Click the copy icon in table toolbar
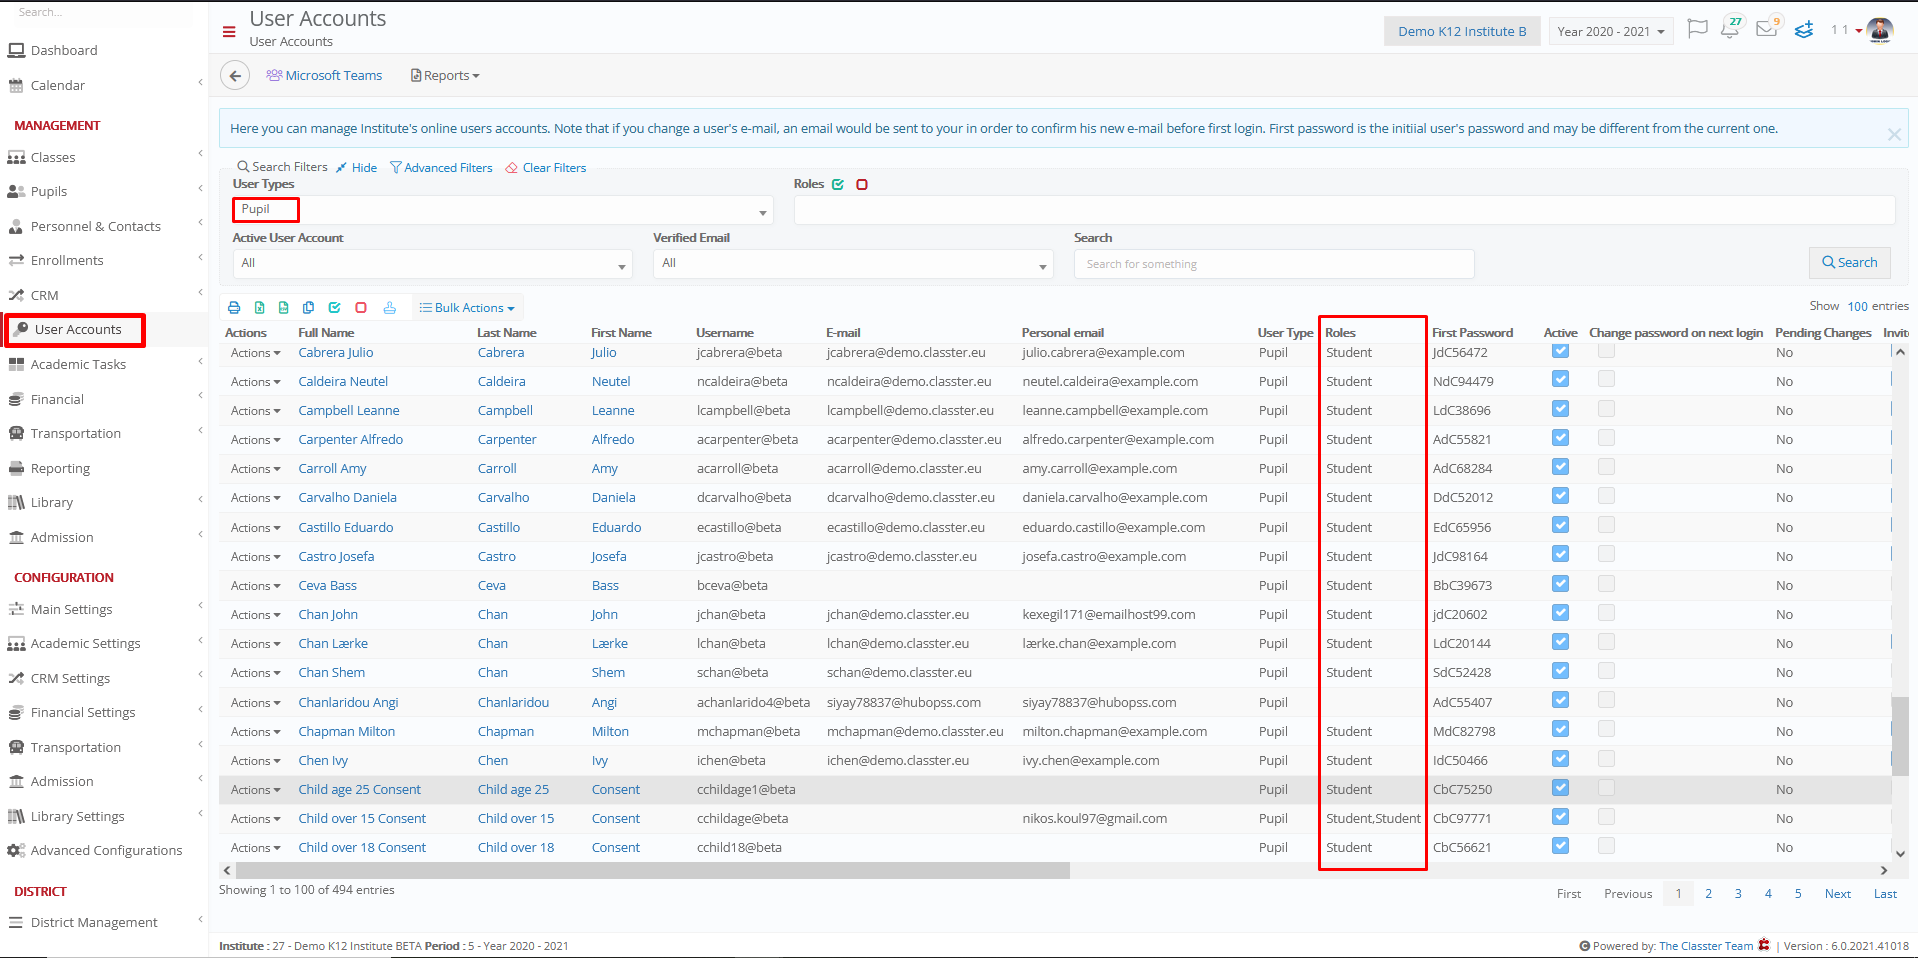 click(x=309, y=308)
